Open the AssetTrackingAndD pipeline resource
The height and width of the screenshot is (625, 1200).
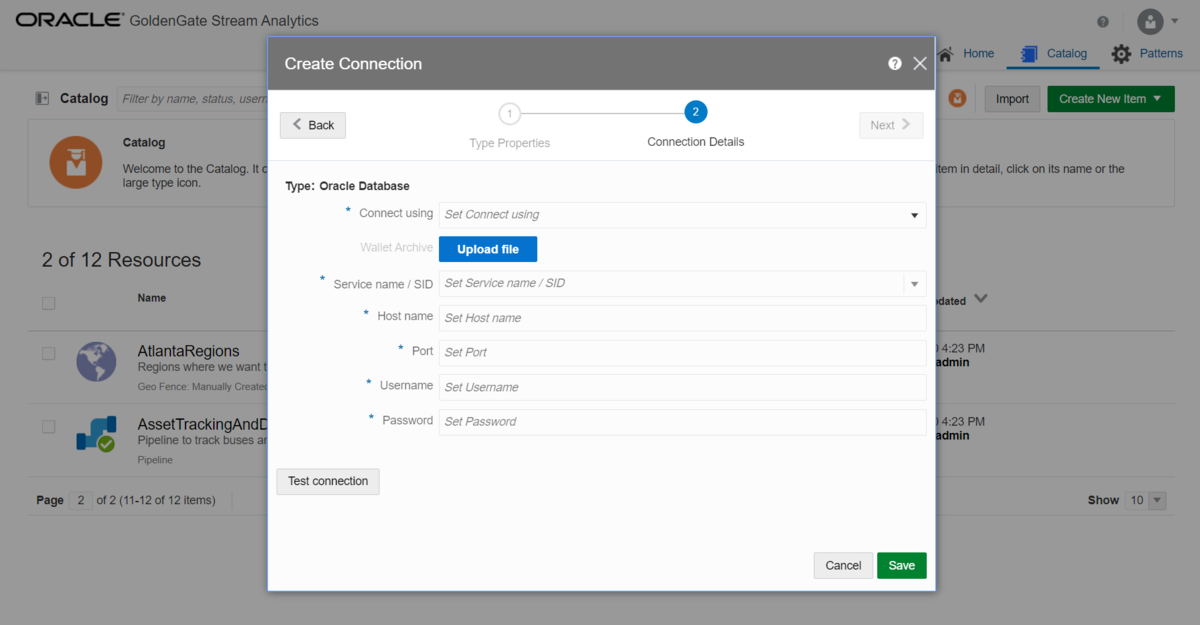point(202,424)
